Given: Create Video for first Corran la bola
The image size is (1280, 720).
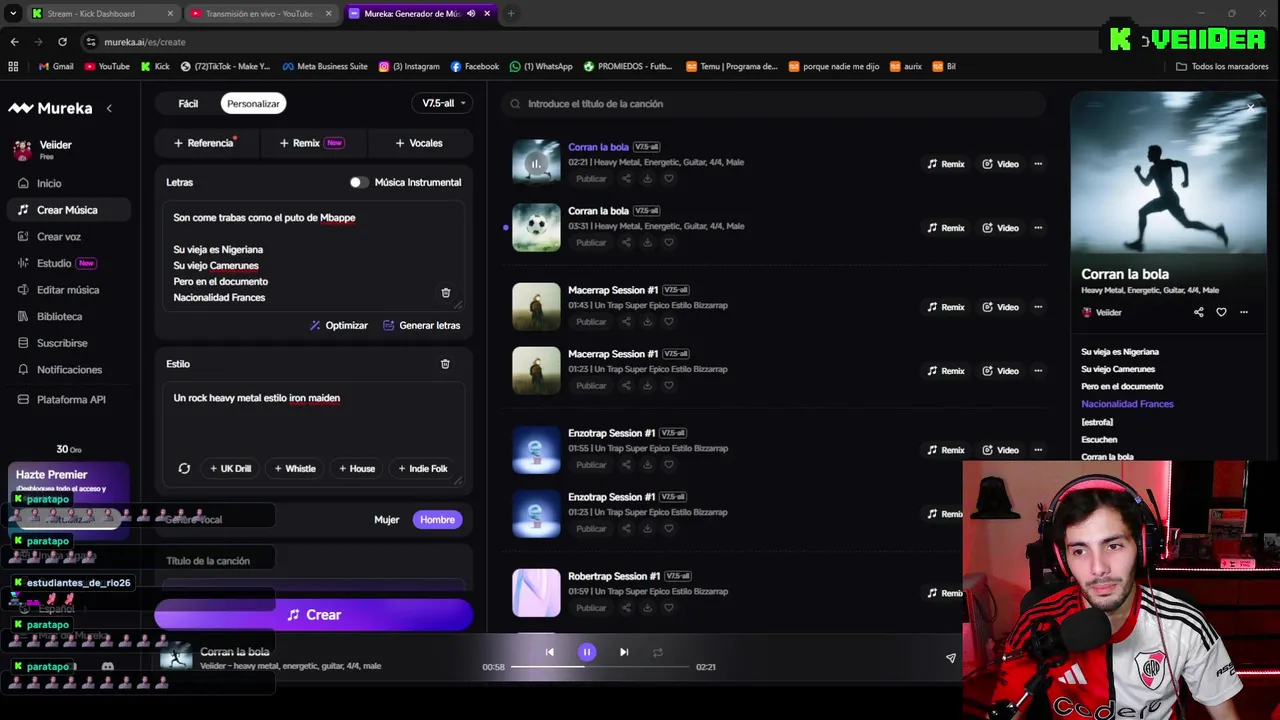Looking at the screenshot, I should [x=1001, y=164].
